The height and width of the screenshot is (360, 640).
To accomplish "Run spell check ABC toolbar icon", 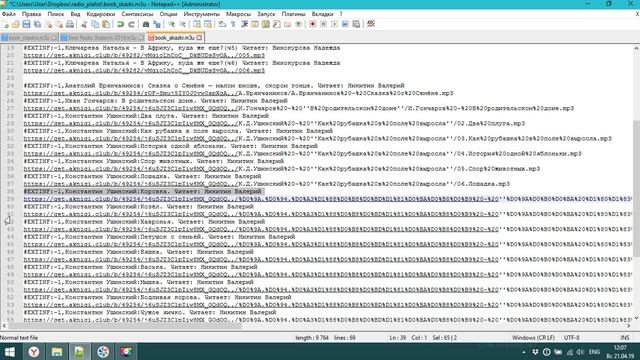I will pos(371,24).
